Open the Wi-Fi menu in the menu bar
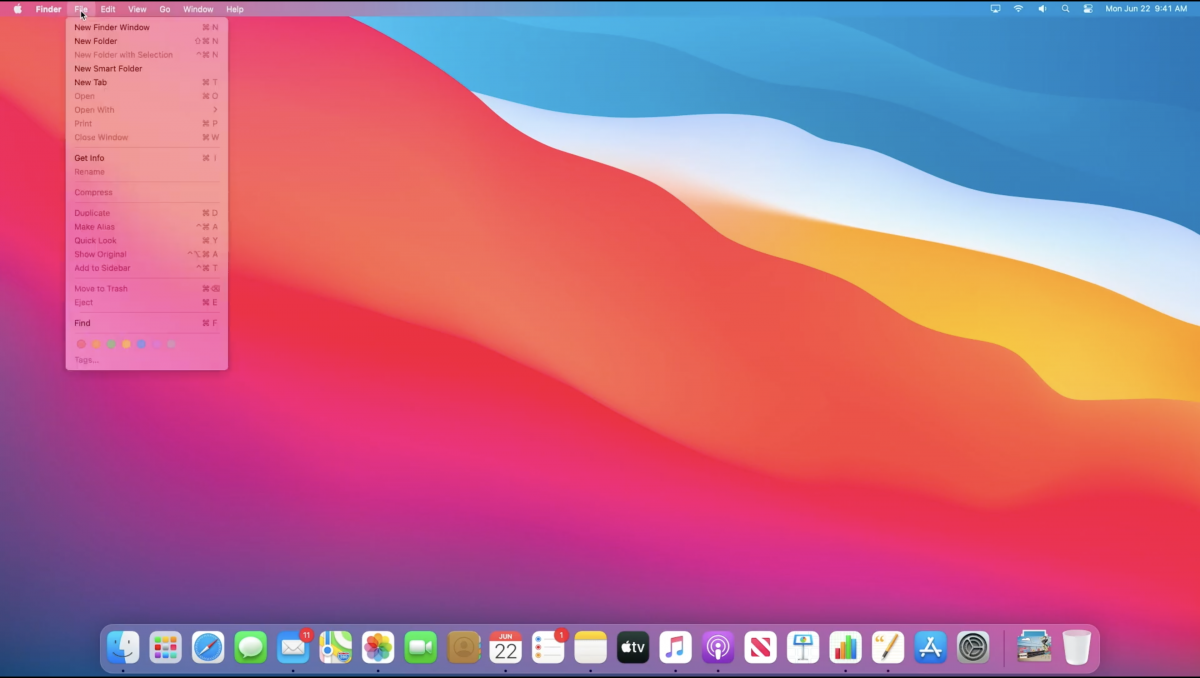Screen dimensions: 1200x678 click(x=1018, y=9)
